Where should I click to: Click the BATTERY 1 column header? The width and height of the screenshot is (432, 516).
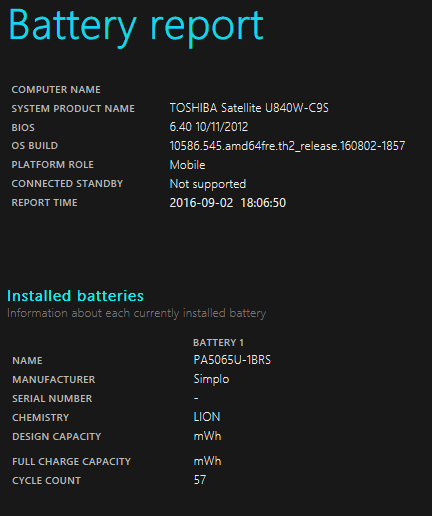click(218, 343)
